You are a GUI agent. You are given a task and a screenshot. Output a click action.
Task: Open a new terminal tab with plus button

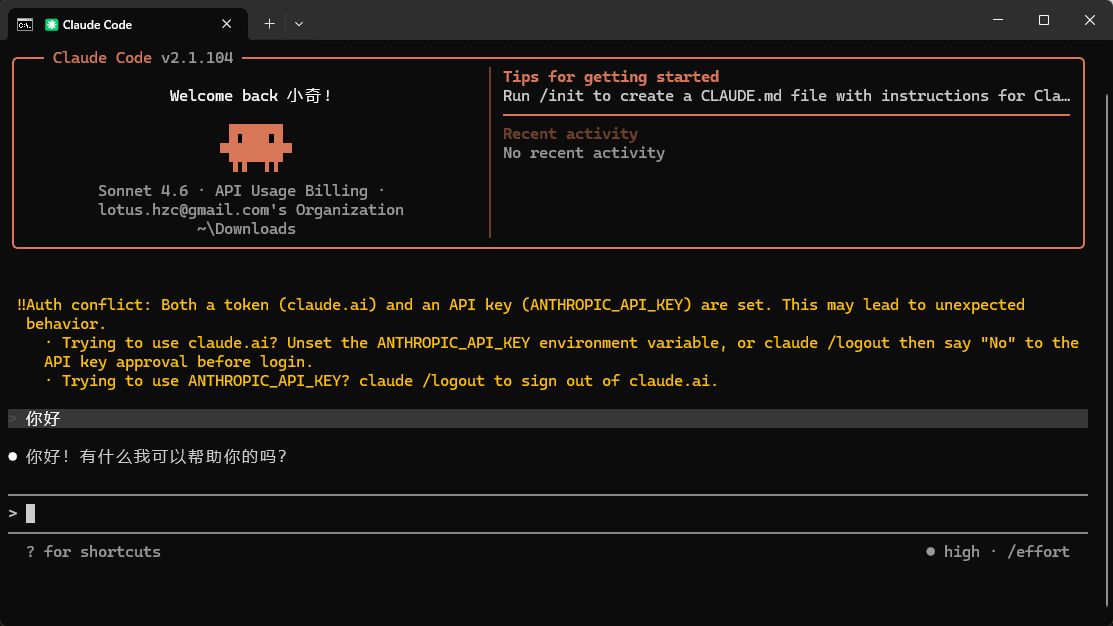(269, 24)
